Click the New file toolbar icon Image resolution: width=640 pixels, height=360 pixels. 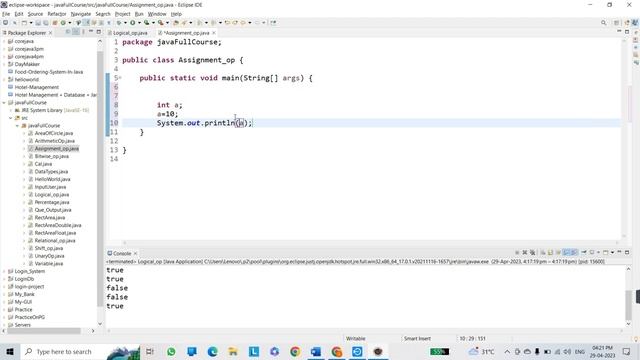click(24, 23)
